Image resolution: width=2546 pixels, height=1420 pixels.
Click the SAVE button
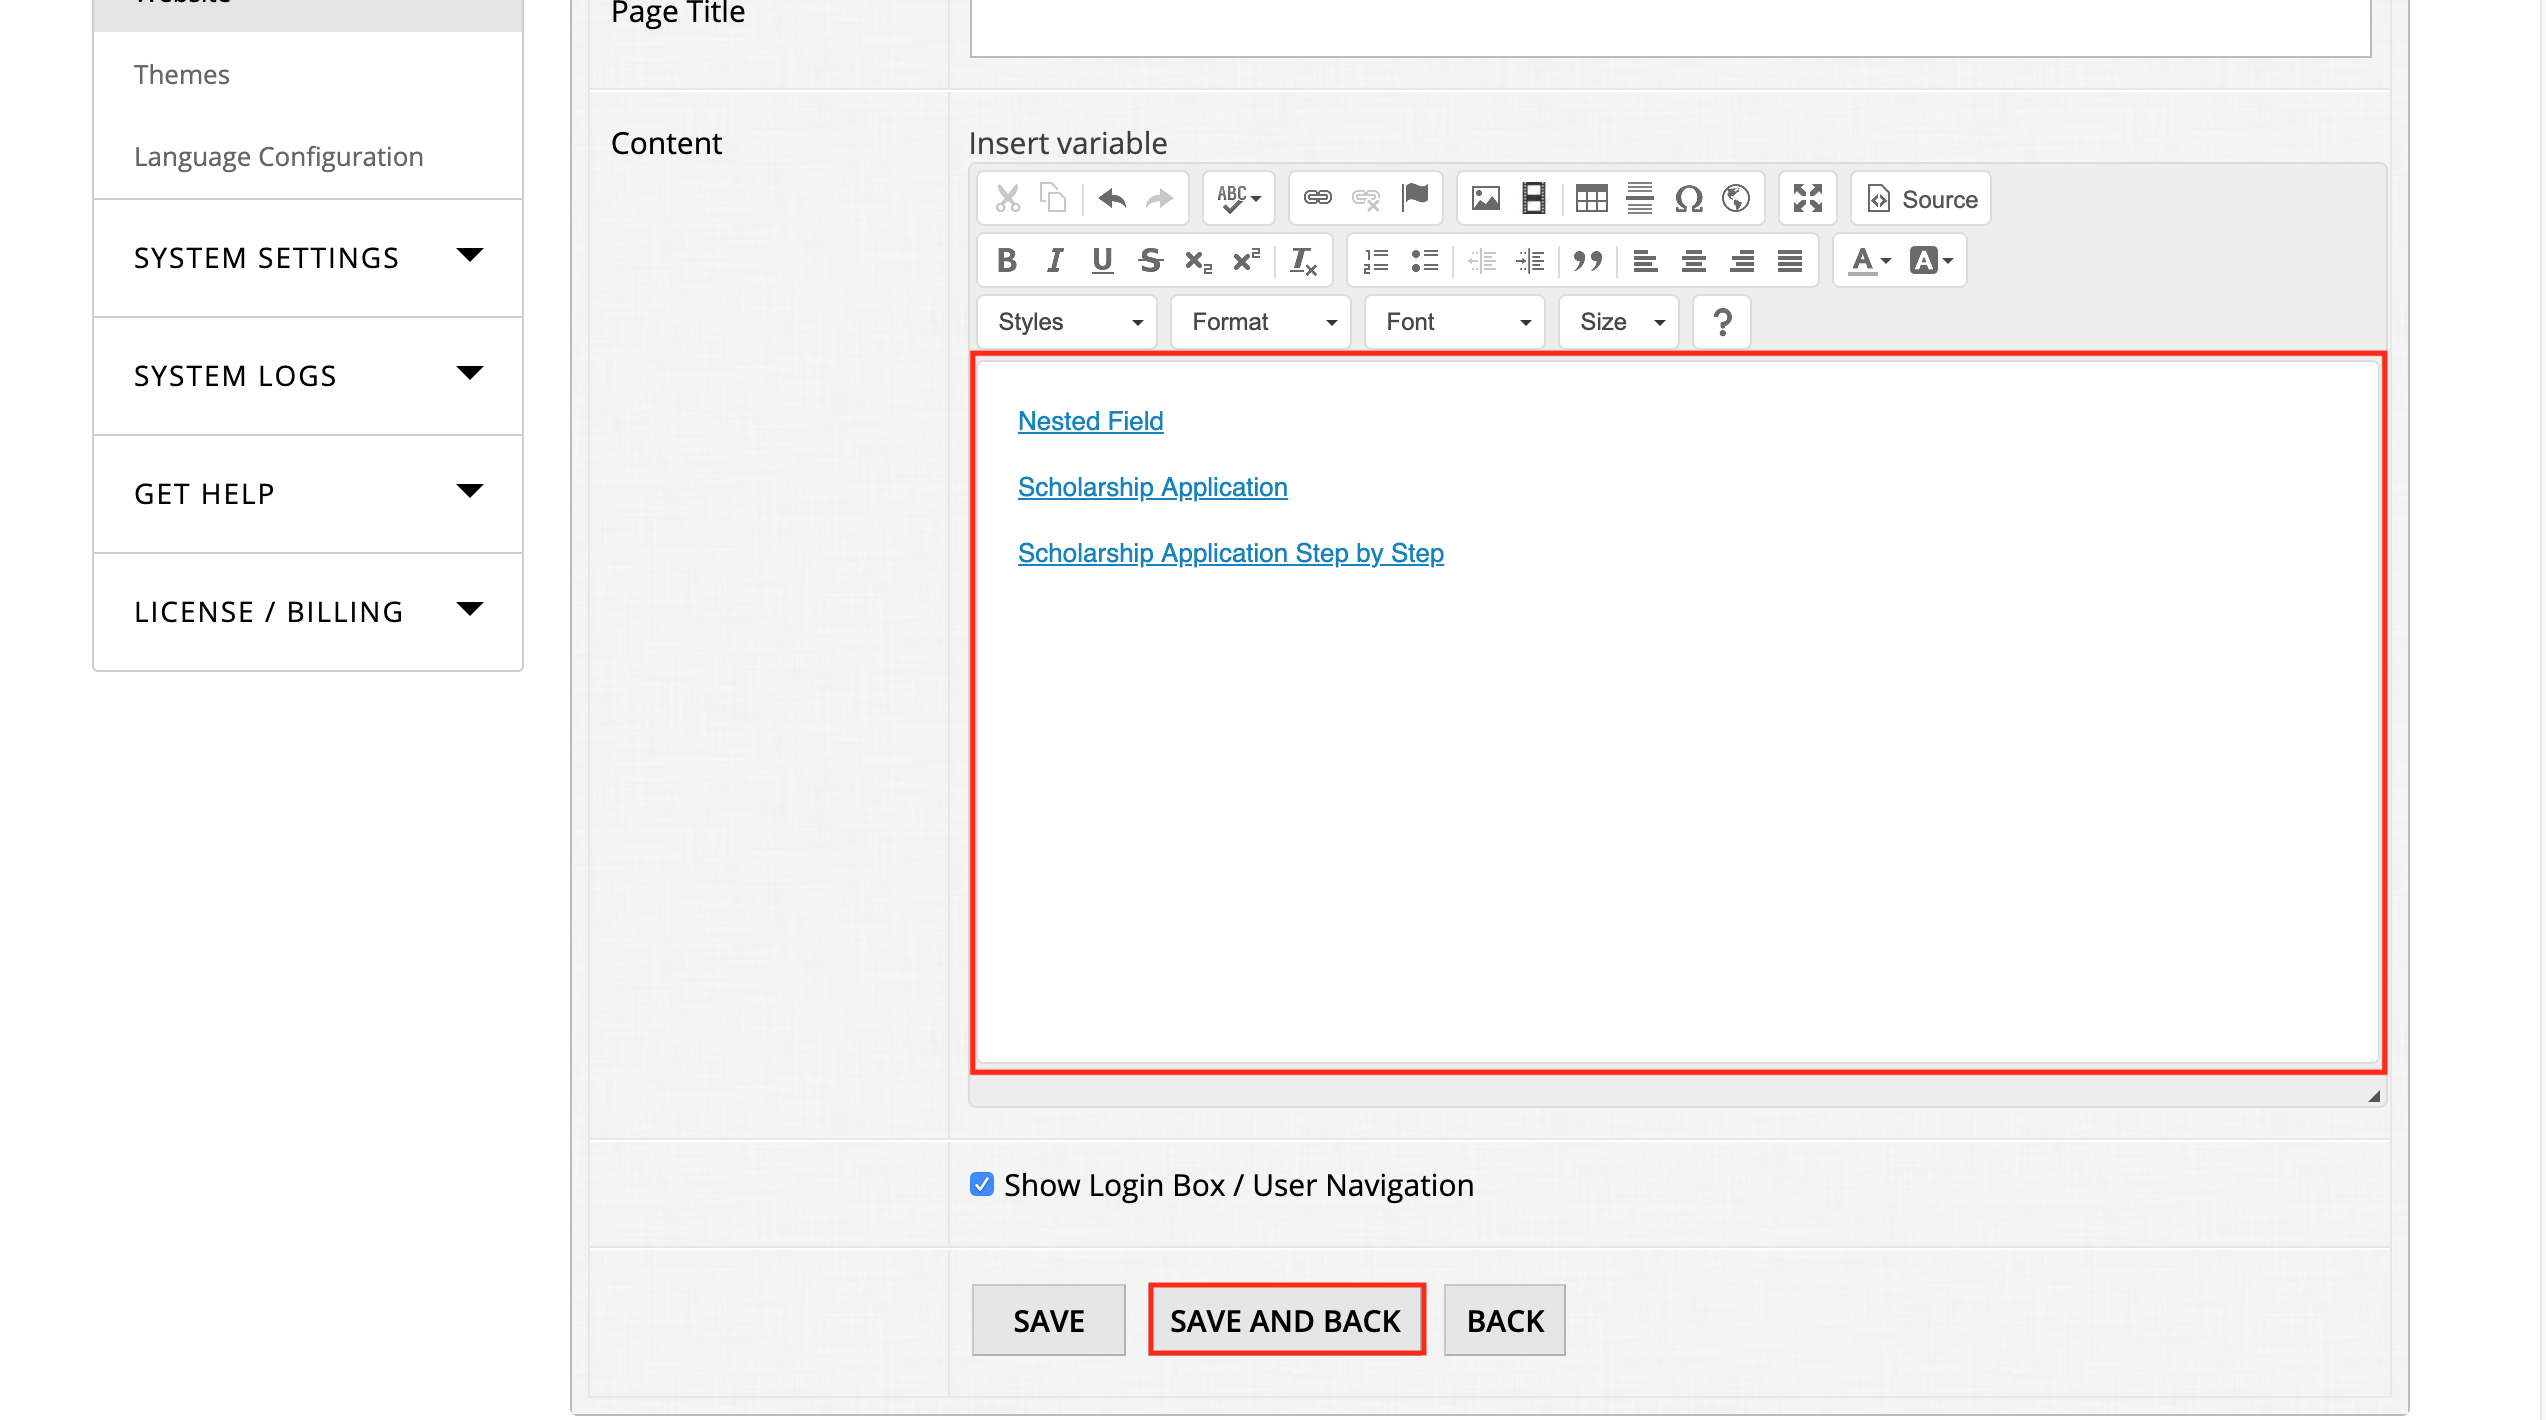pos(1048,1320)
